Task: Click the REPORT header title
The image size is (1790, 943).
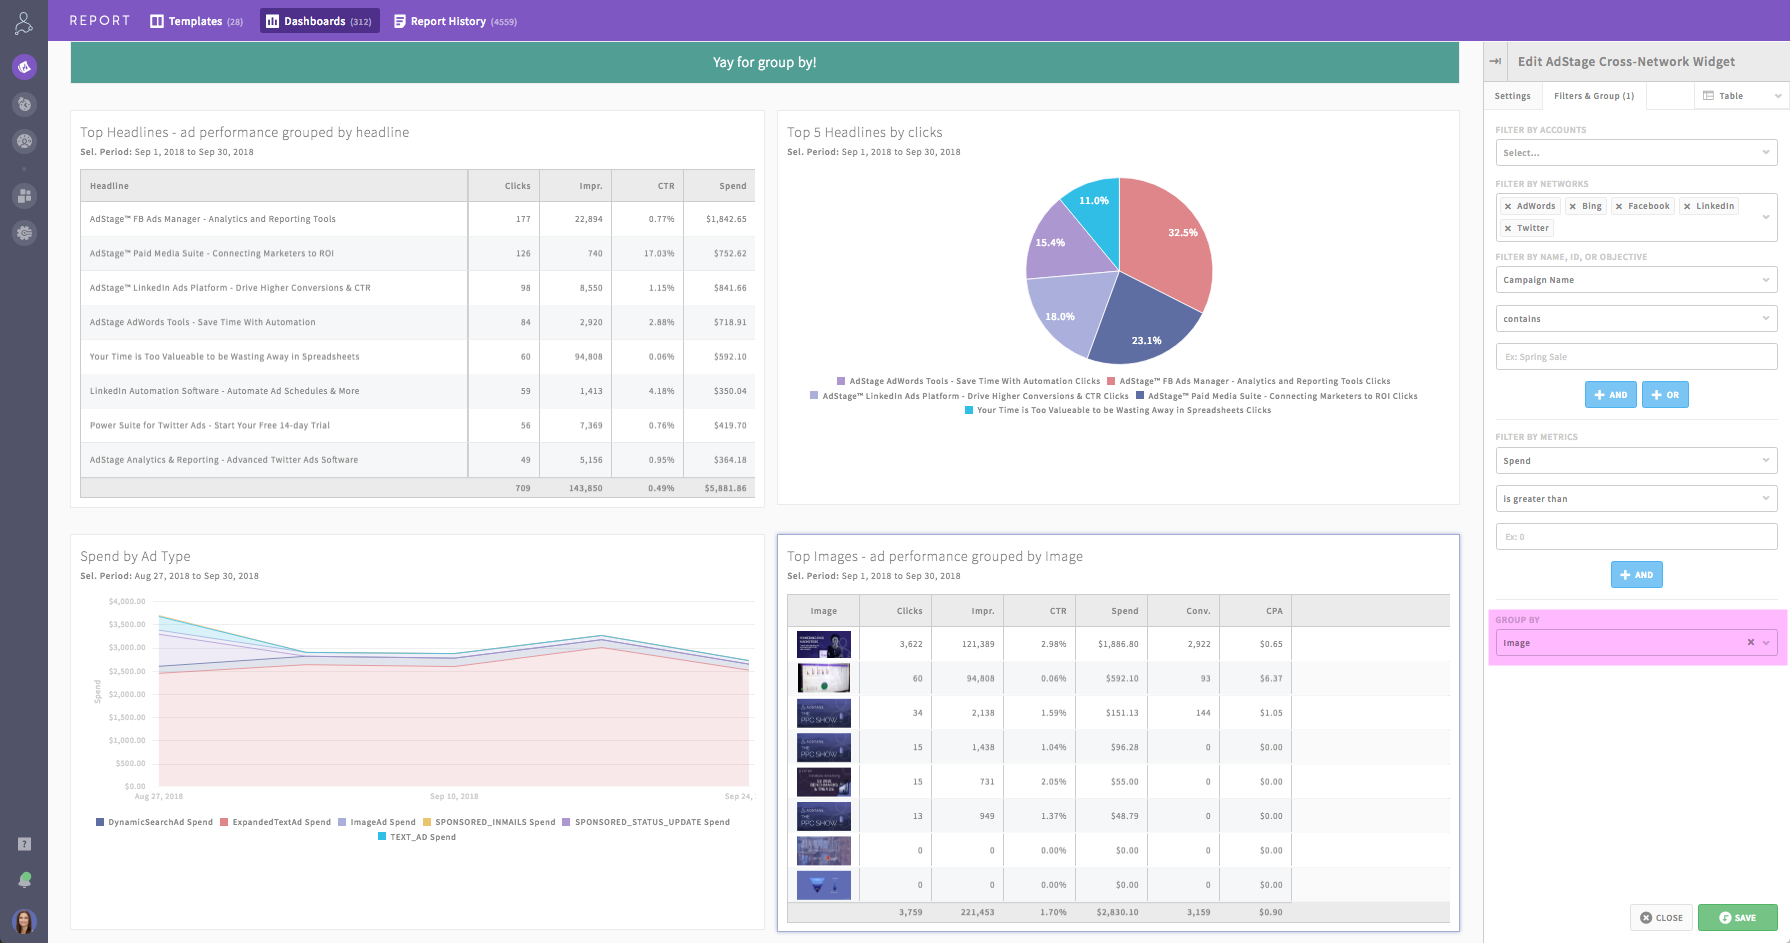Action: coord(99,21)
